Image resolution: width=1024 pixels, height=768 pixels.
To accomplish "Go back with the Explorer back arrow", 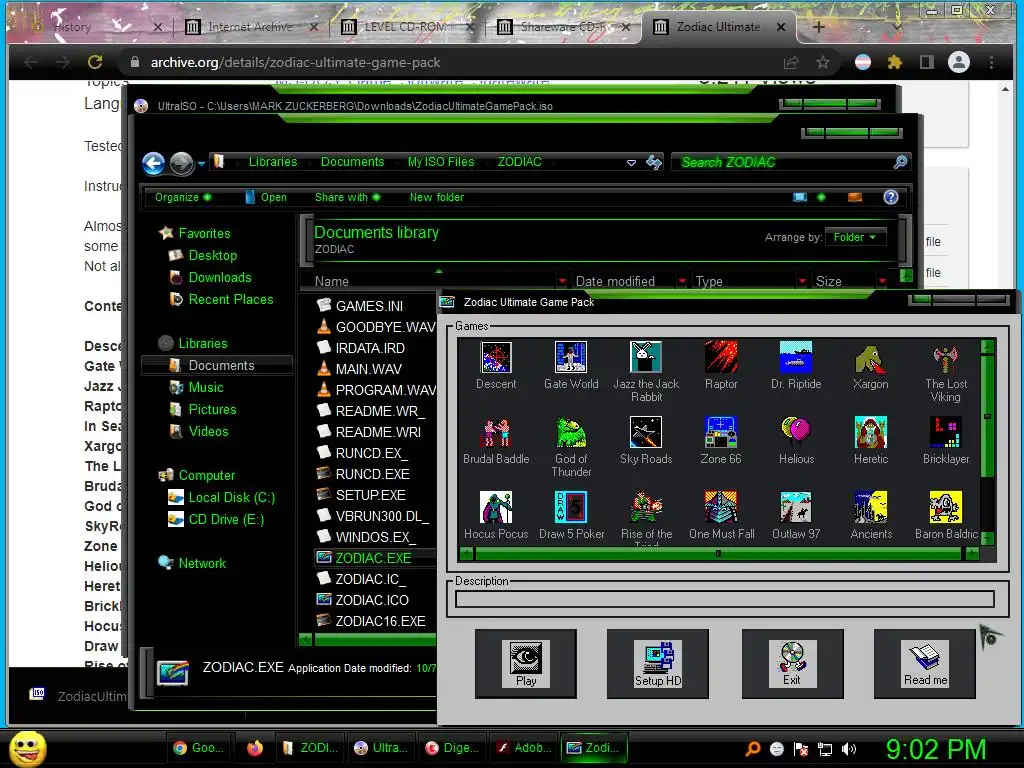I will [153, 163].
